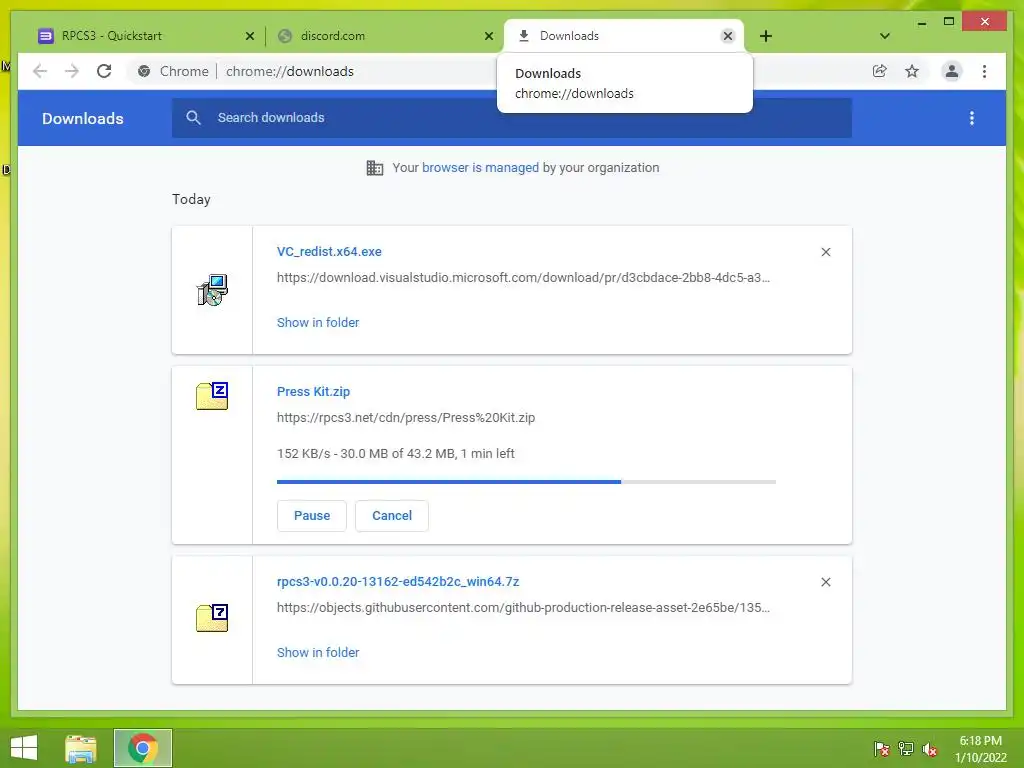Screen dimensions: 1024x768
Task: Click the VC_redist installer file icon
Action: (x=212, y=290)
